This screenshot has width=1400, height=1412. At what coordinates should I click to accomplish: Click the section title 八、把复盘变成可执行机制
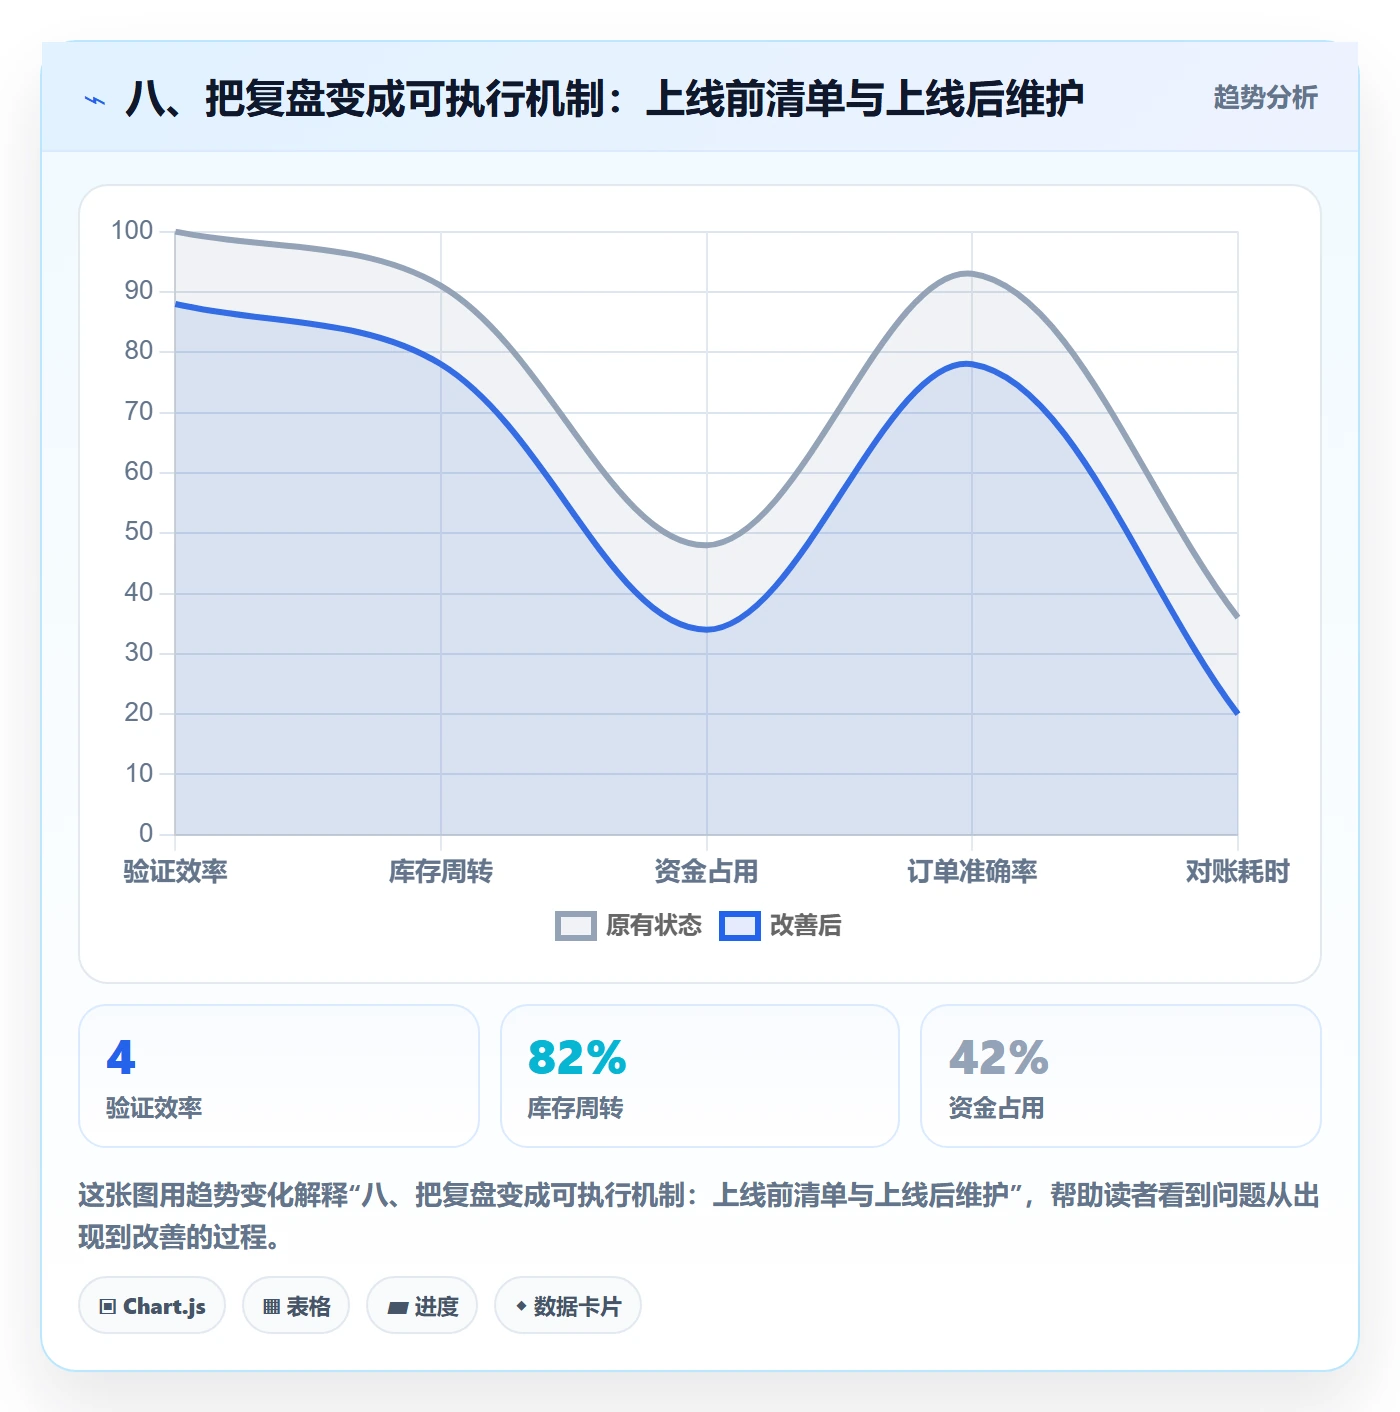point(604,99)
